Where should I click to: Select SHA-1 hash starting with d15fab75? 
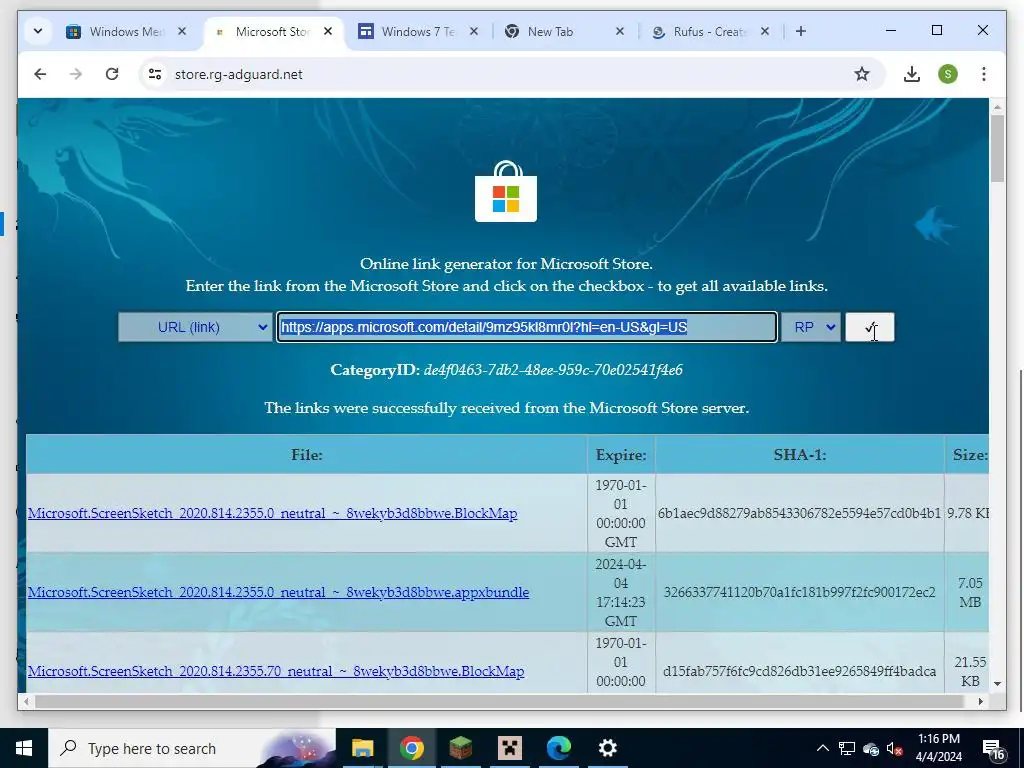click(799, 671)
